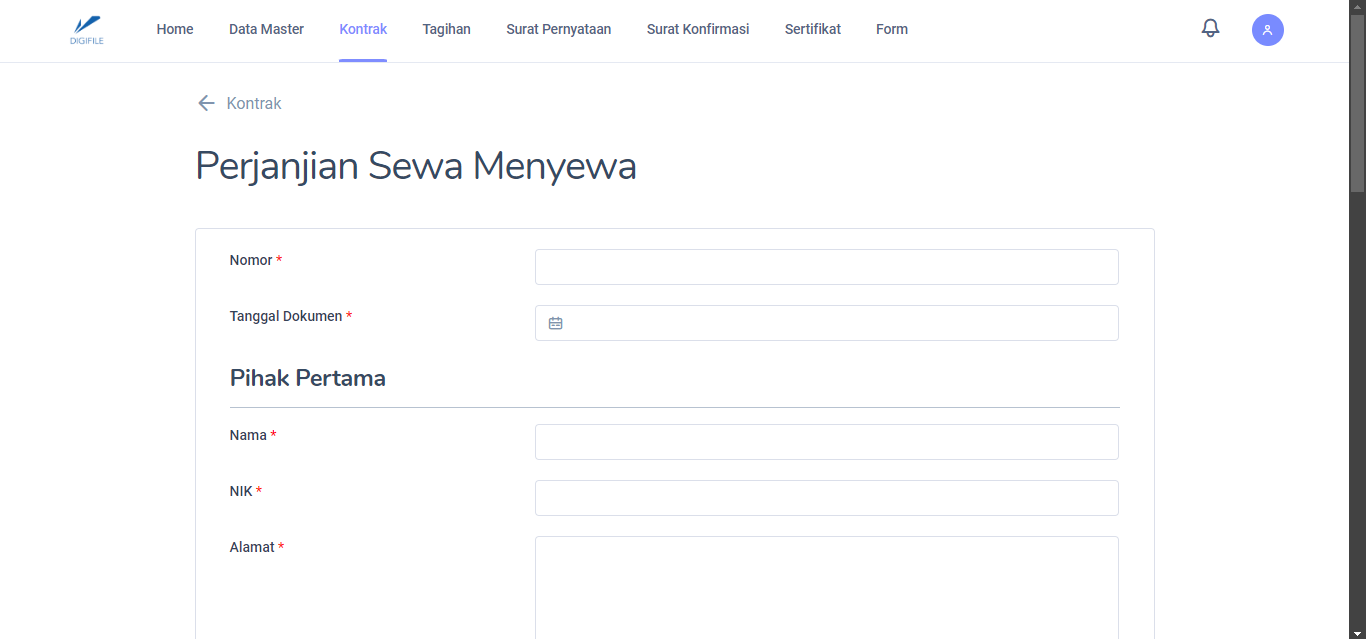This screenshot has height=639, width=1366.
Task: Click inside the Alamat text area
Action: (826, 590)
